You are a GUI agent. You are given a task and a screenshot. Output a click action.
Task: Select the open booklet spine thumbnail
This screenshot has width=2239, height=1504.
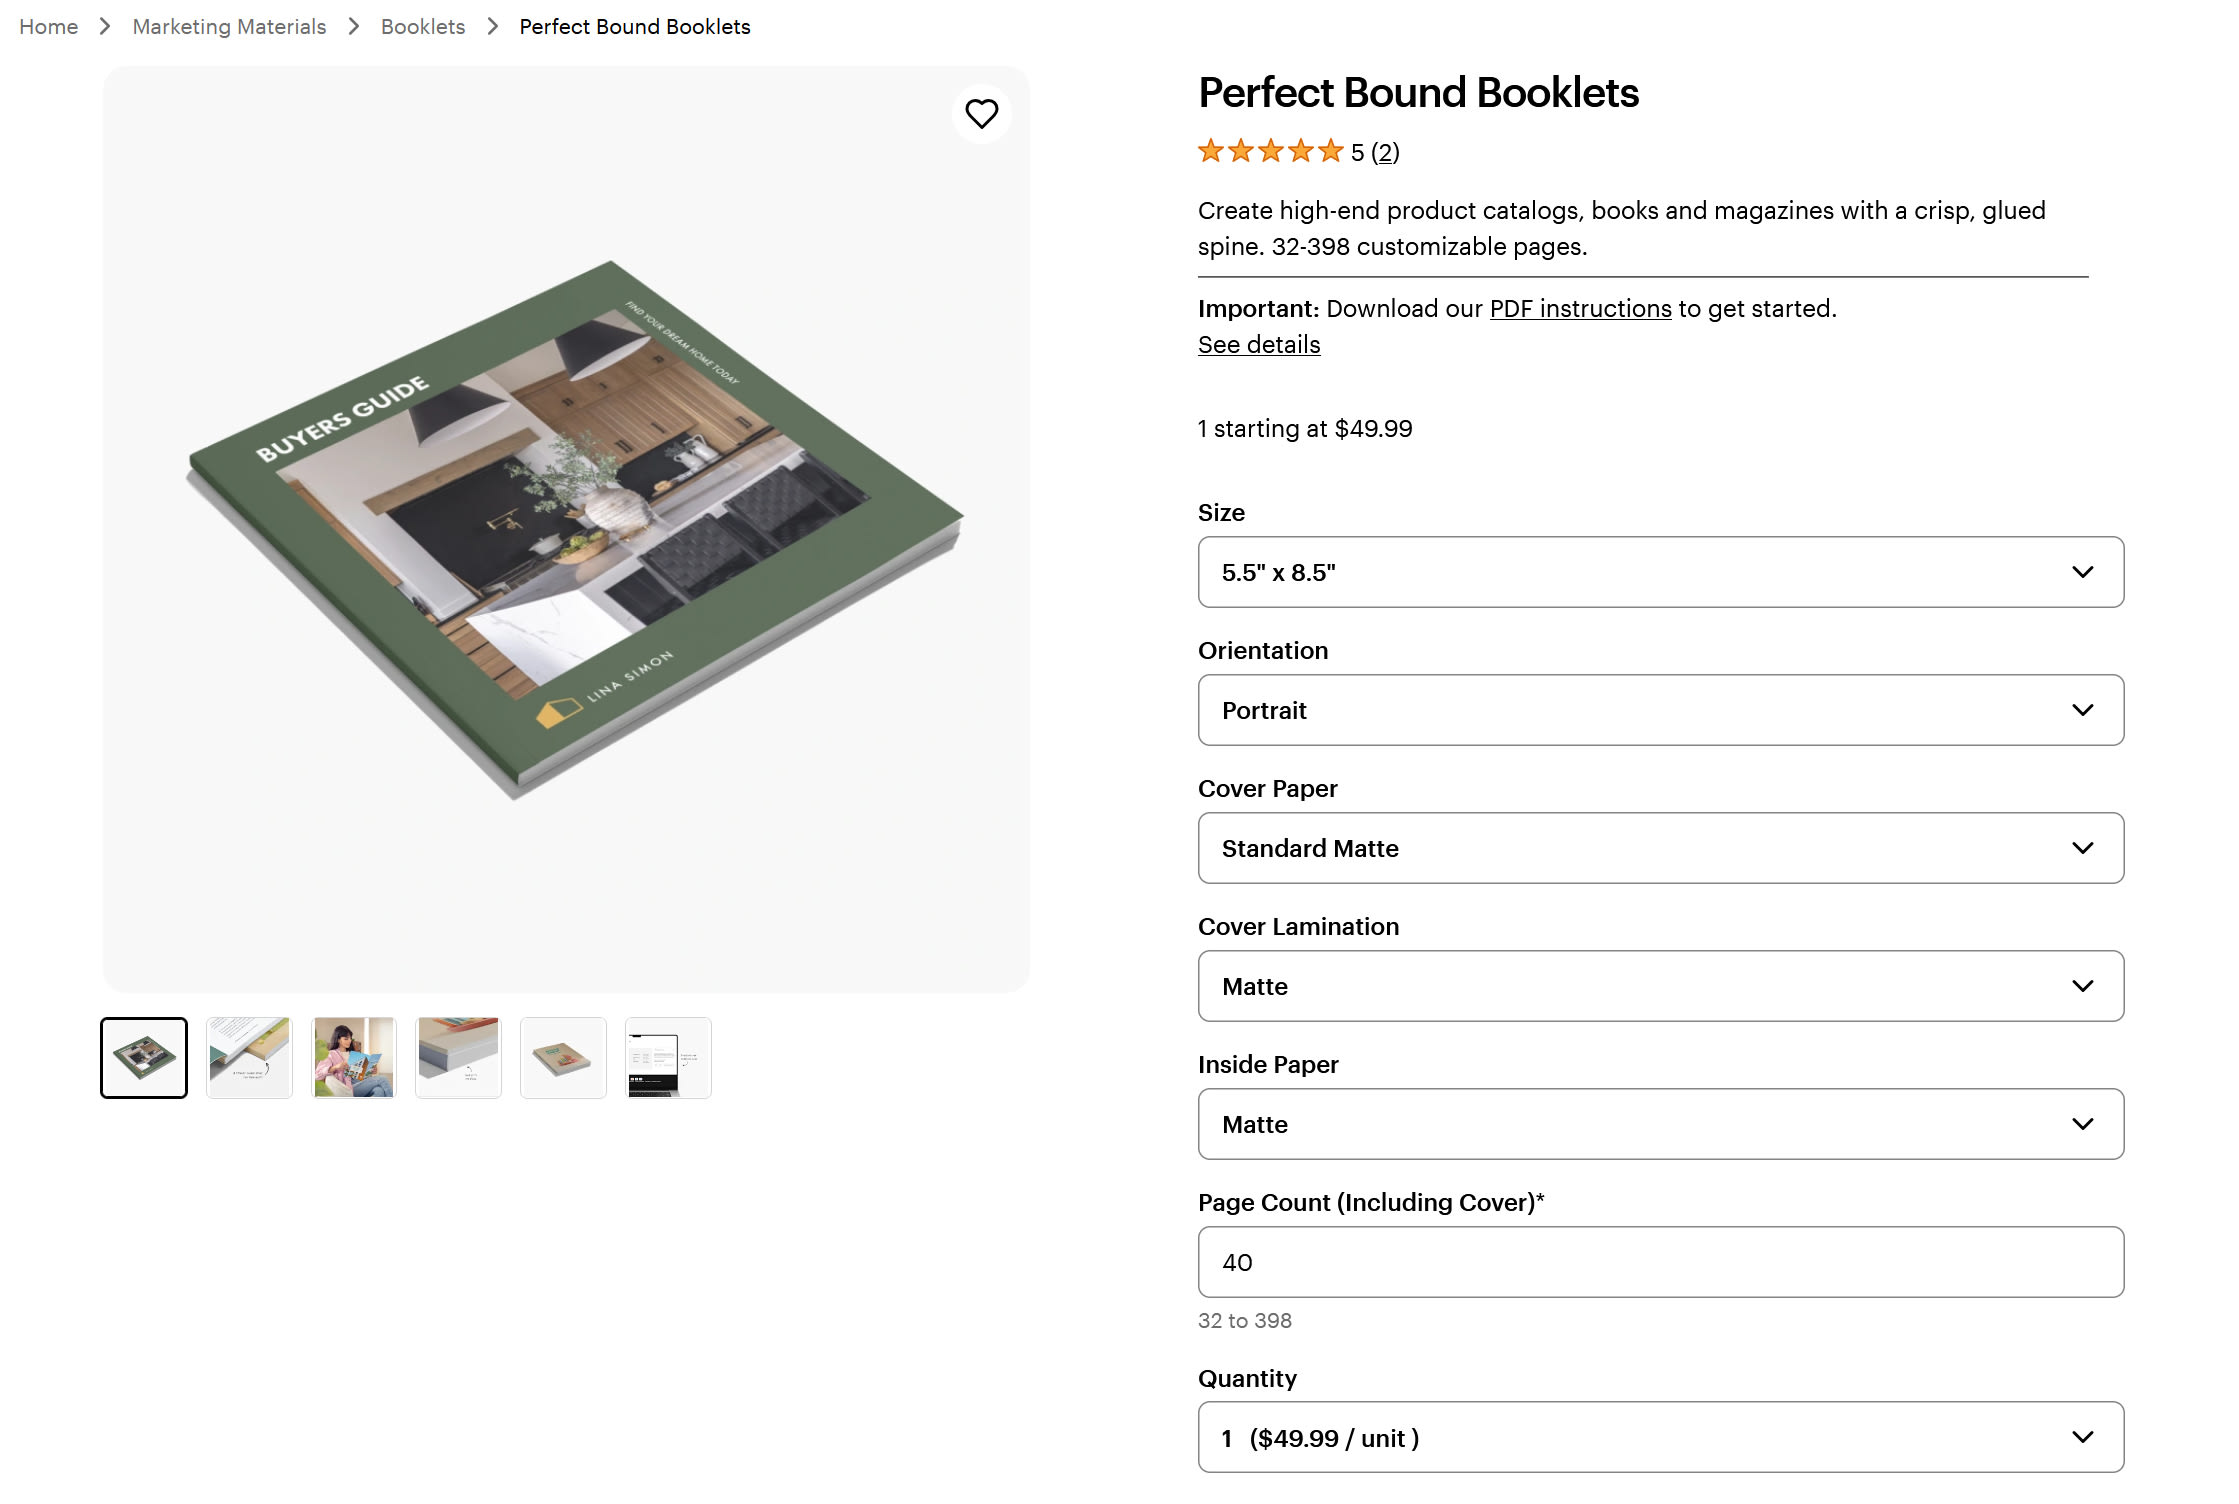pyautogui.click(x=249, y=1057)
